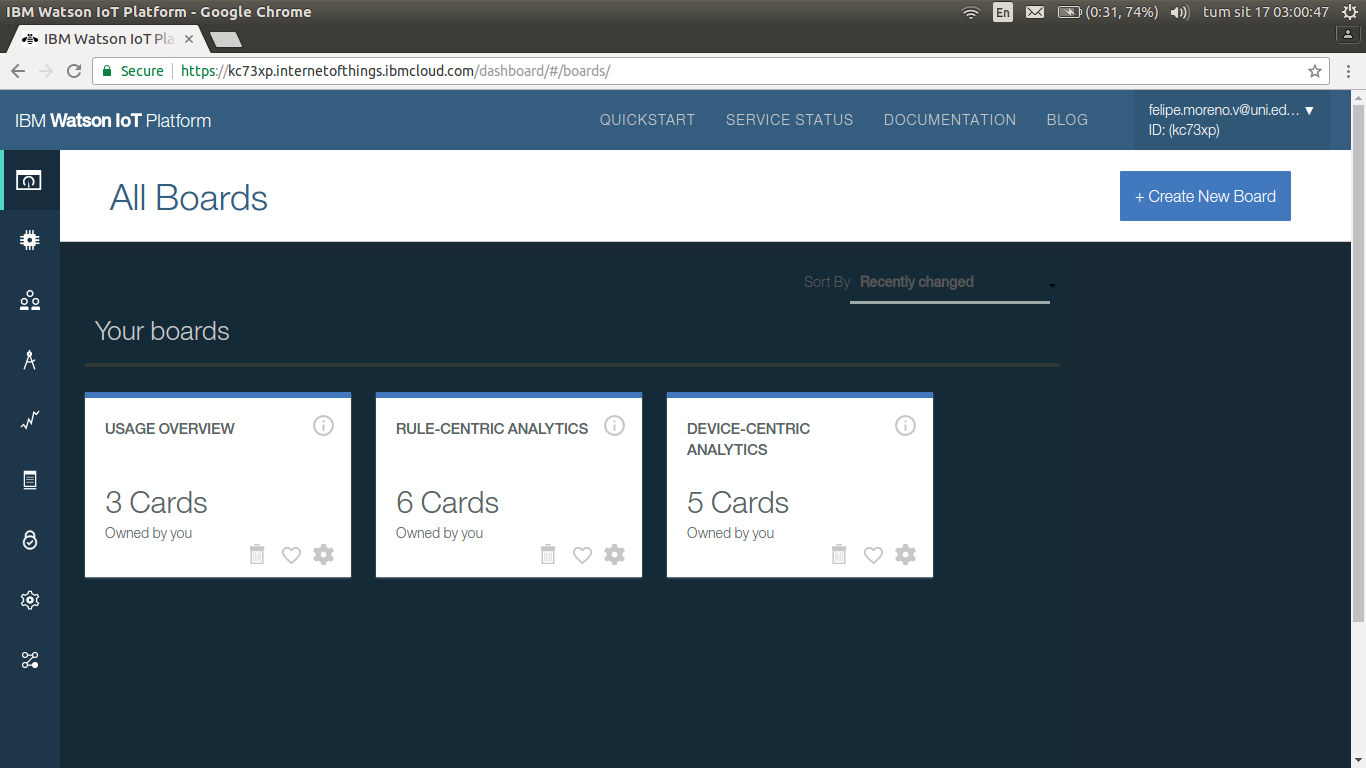
Task: Open the Boards icon in the sidebar
Action: 29,180
